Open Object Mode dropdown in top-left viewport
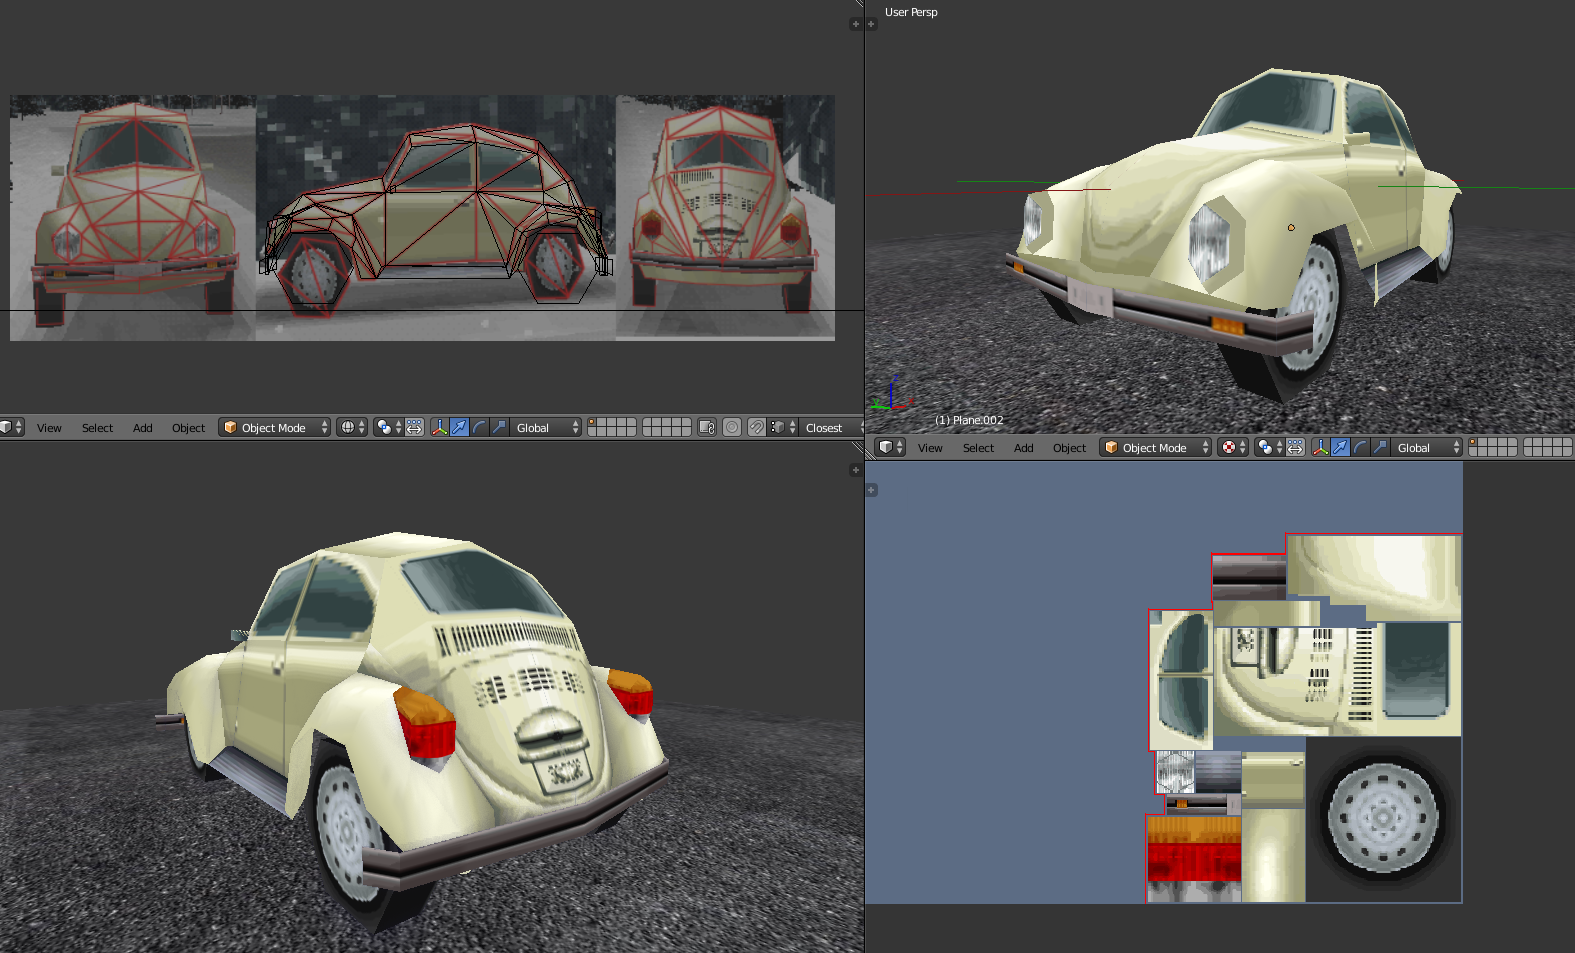This screenshot has width=1575, height=953. tap(275, 428)
